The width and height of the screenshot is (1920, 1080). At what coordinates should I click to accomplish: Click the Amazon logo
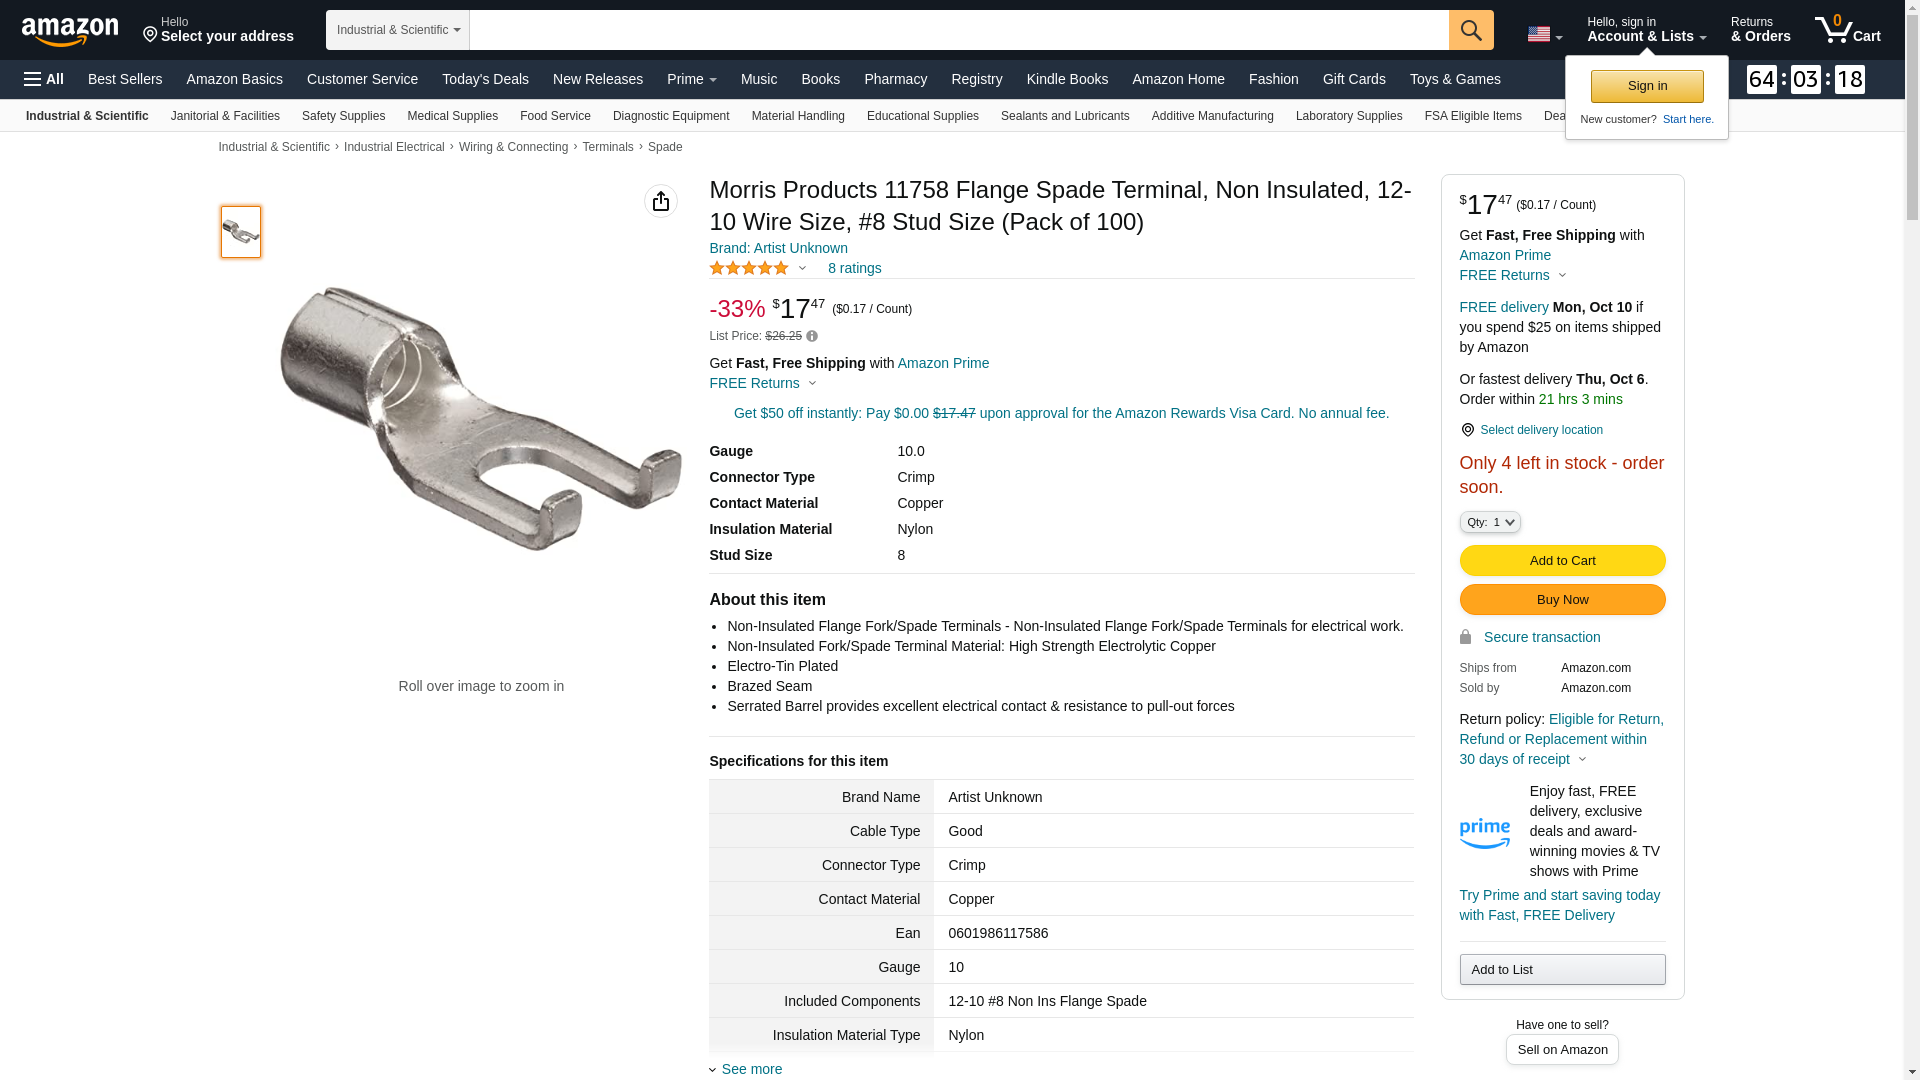pyautogui.click(x=70, y=31)
